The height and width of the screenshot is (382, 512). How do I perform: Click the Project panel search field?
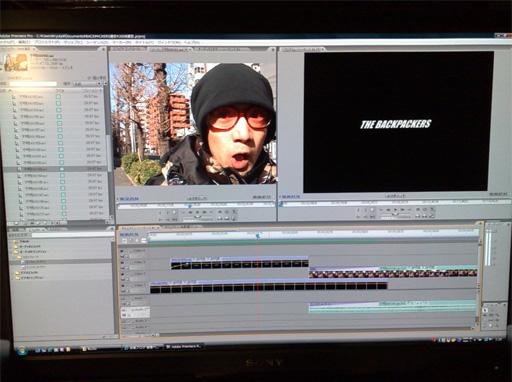click(x=33, y=84)
